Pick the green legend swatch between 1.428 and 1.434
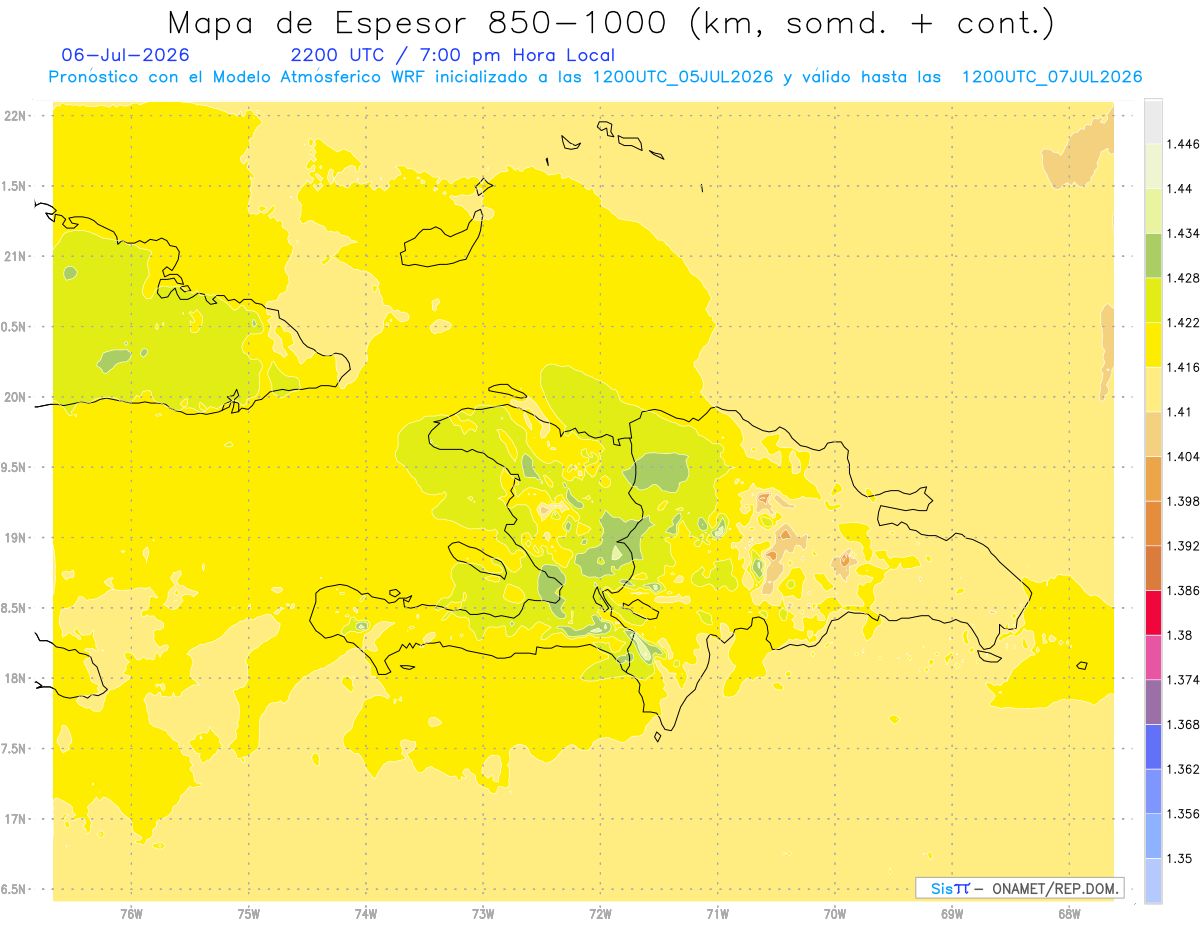This screenshot has width=1200, height=927. pos(1153,255)
